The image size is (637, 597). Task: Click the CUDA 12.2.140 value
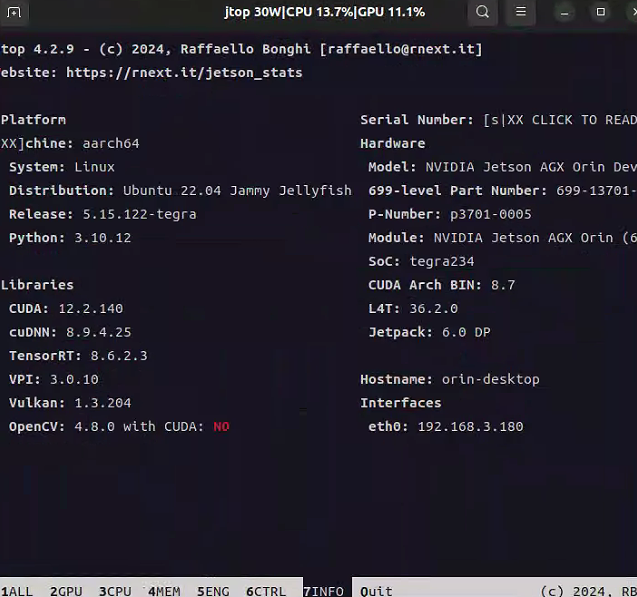[x=91, y=309]
